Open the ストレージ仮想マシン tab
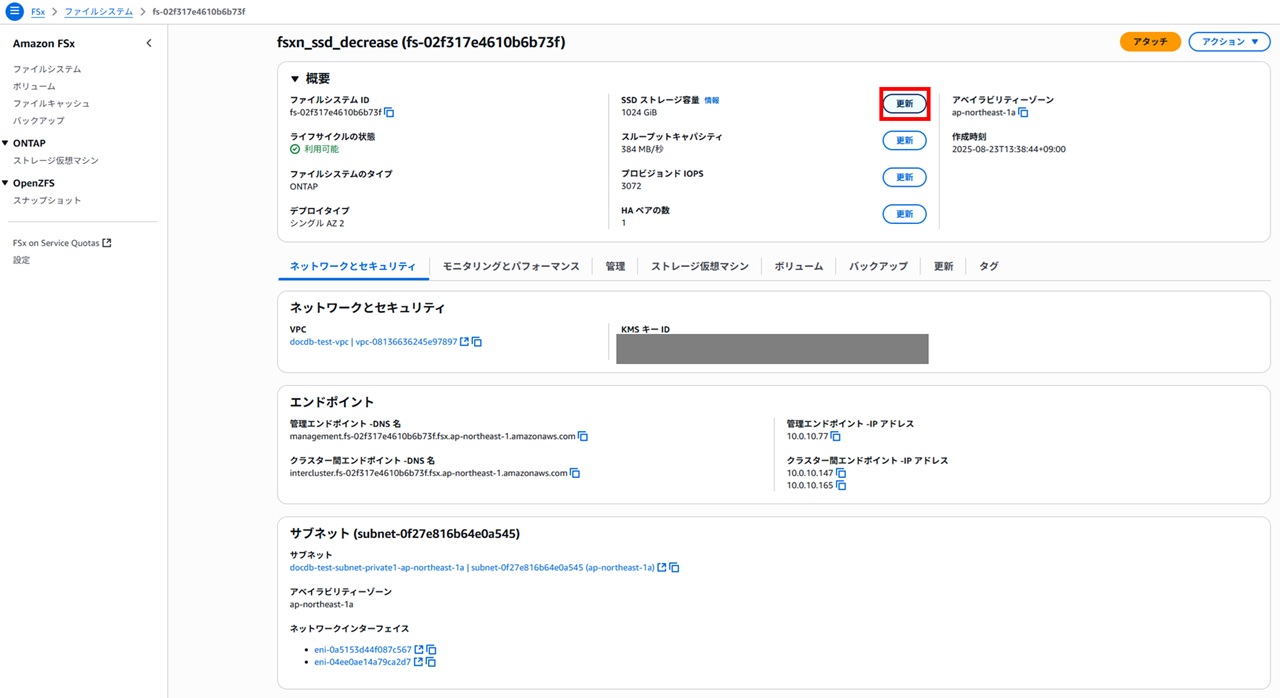Screen dimensions: 1280x698 pos(700,266)
